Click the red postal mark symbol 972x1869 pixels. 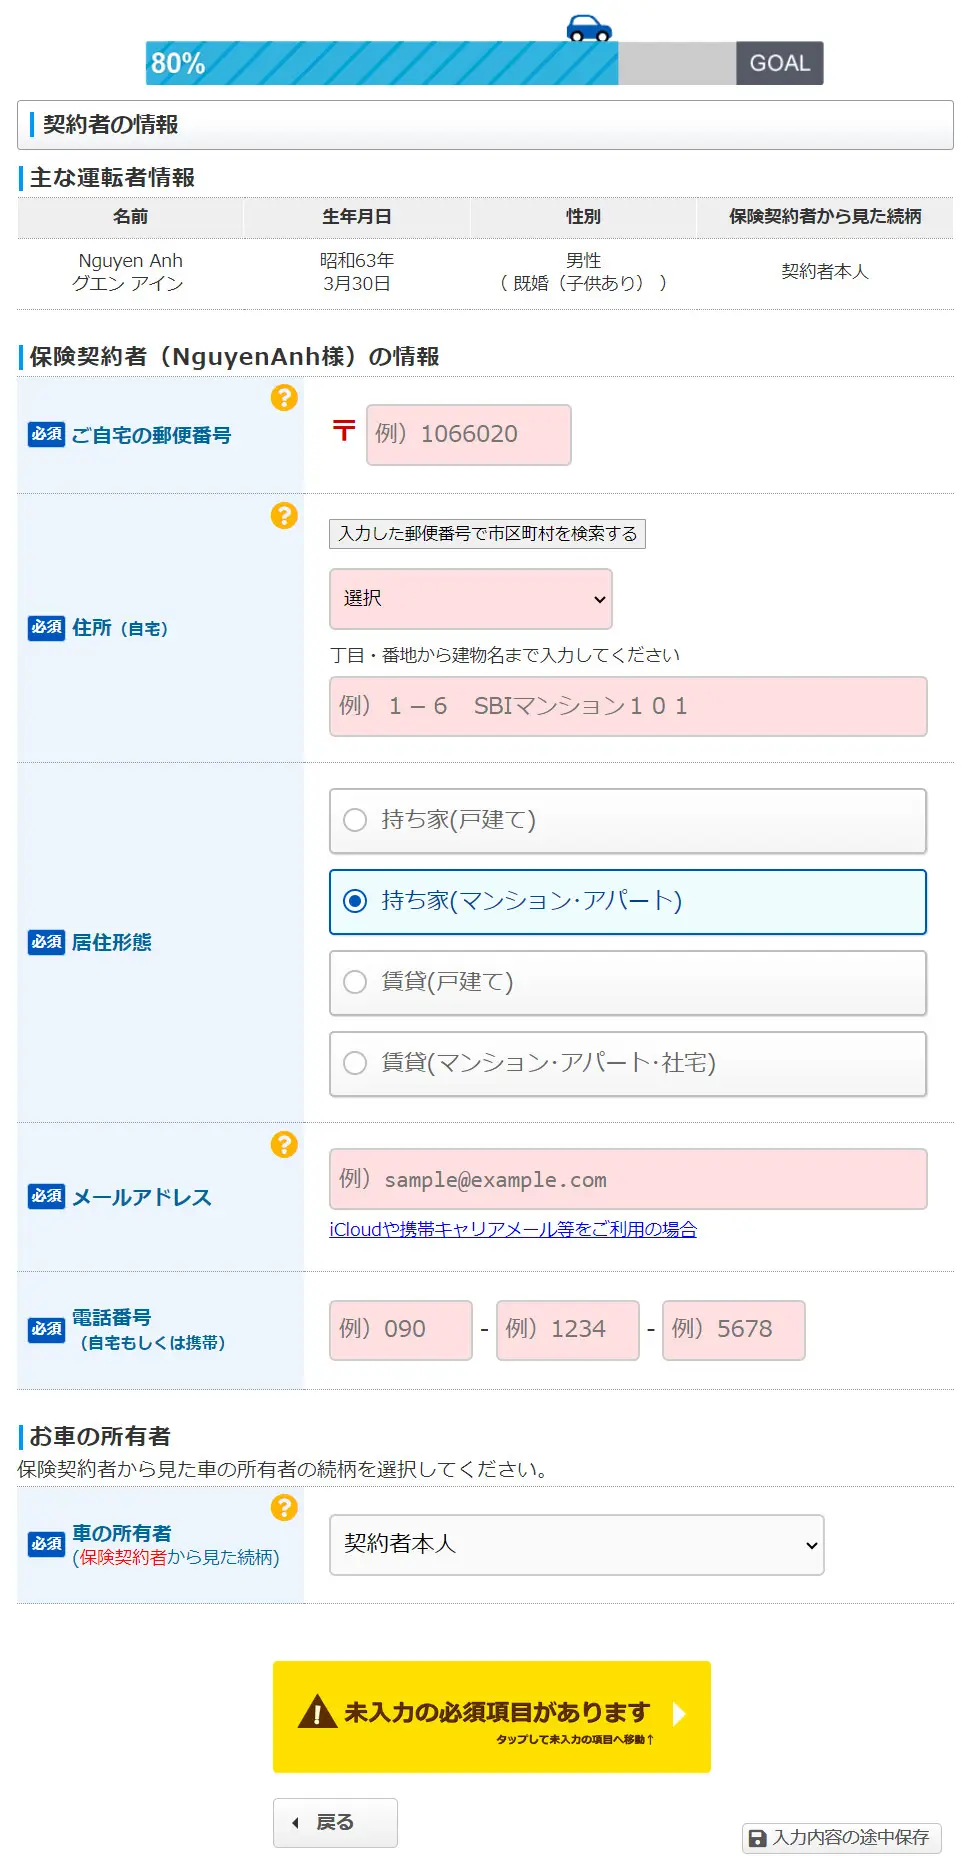(x=344, y=430)
